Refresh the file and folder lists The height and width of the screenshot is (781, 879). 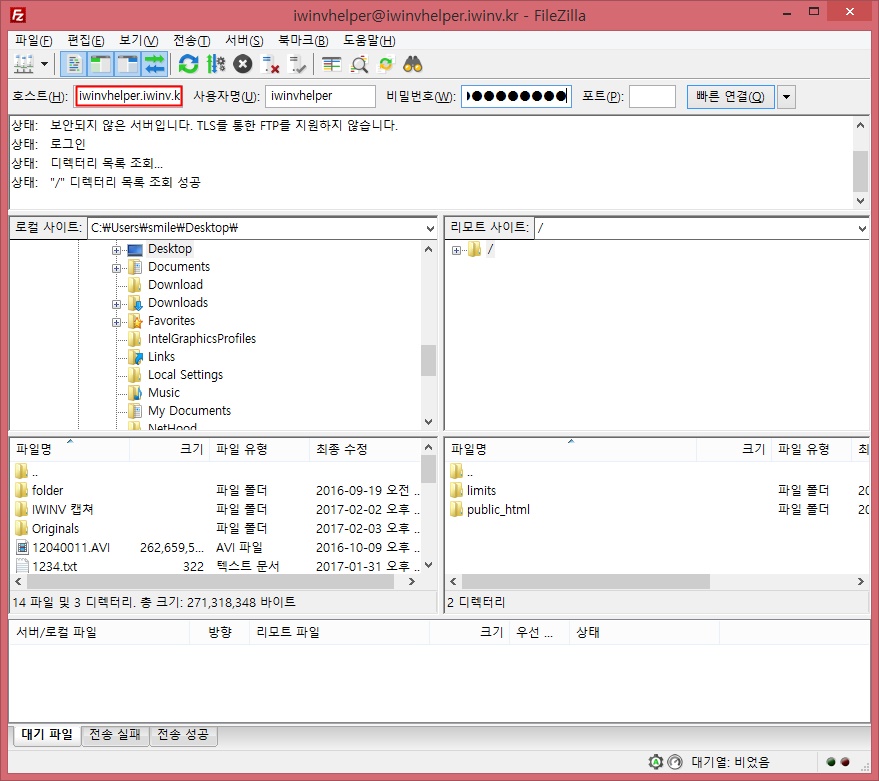tap(188, 64)
